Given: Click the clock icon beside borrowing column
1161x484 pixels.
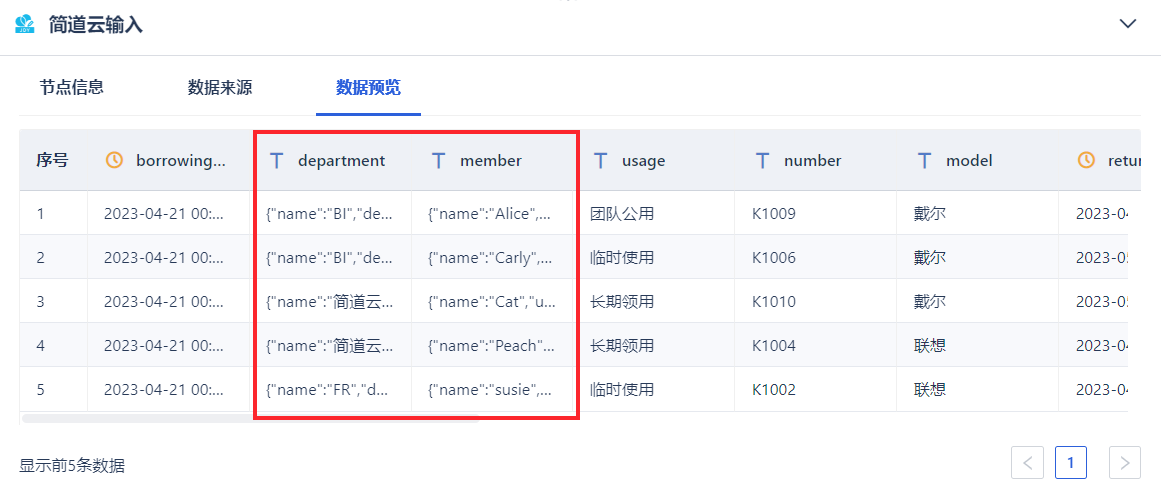Looking at the screenshot, I should pyautogui.click(x=115, y=160).
